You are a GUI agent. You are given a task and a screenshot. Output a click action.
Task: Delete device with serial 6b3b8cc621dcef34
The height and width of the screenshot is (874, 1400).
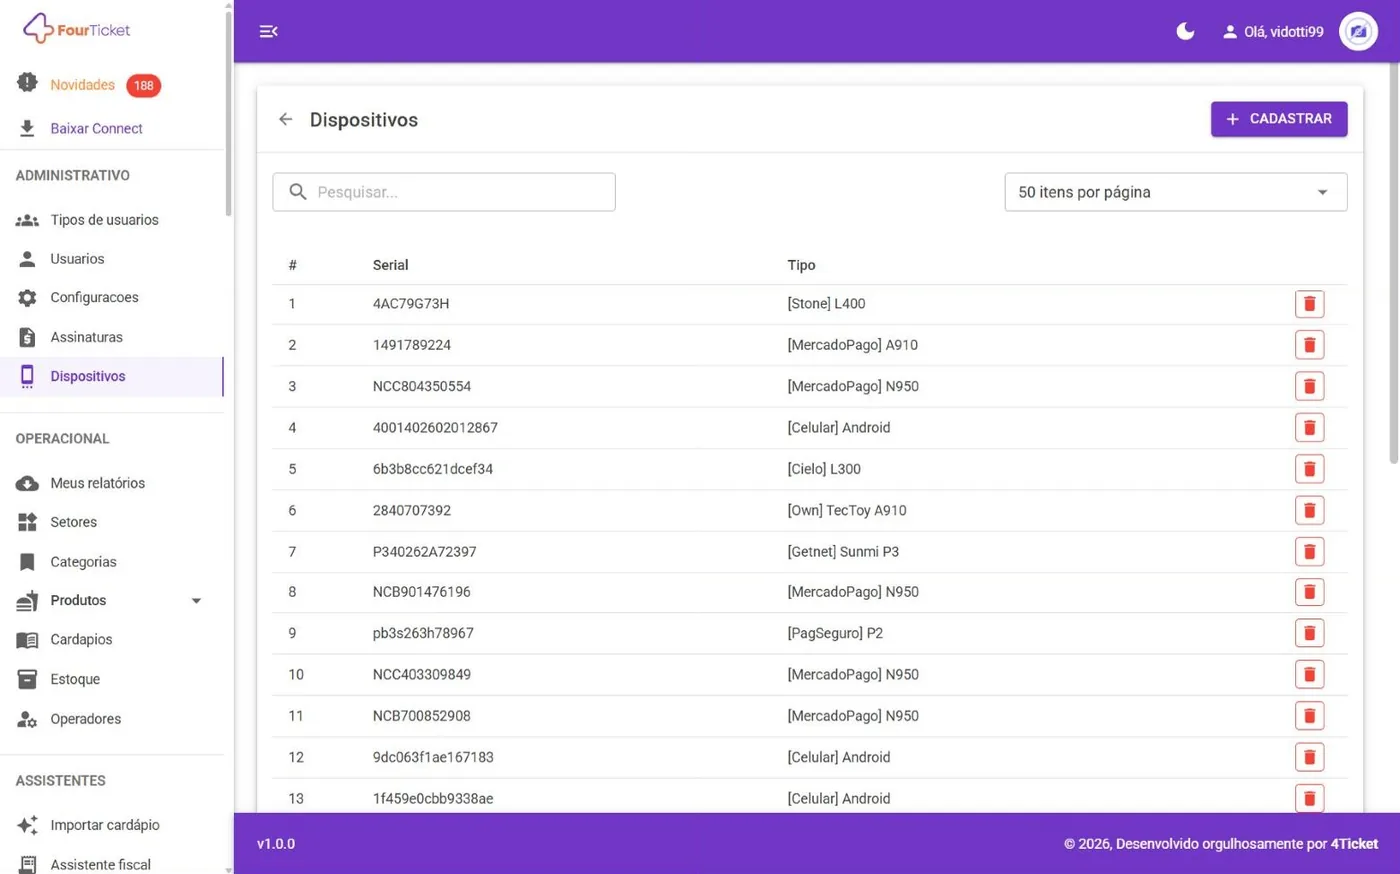1309,469
